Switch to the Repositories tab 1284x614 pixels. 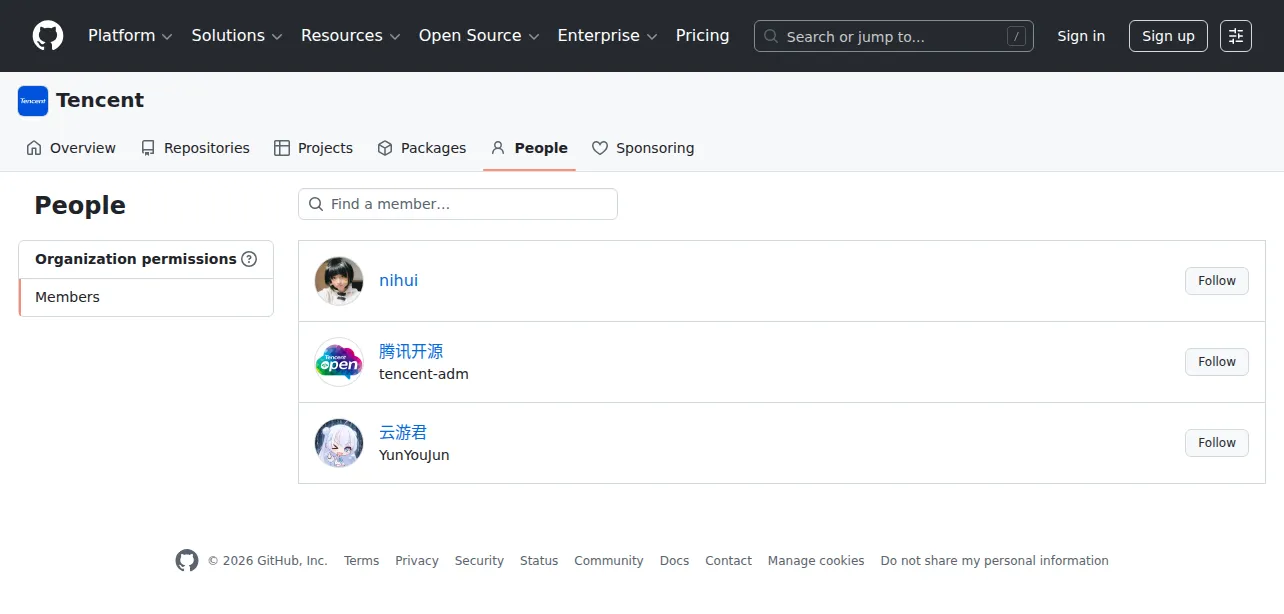195,148
